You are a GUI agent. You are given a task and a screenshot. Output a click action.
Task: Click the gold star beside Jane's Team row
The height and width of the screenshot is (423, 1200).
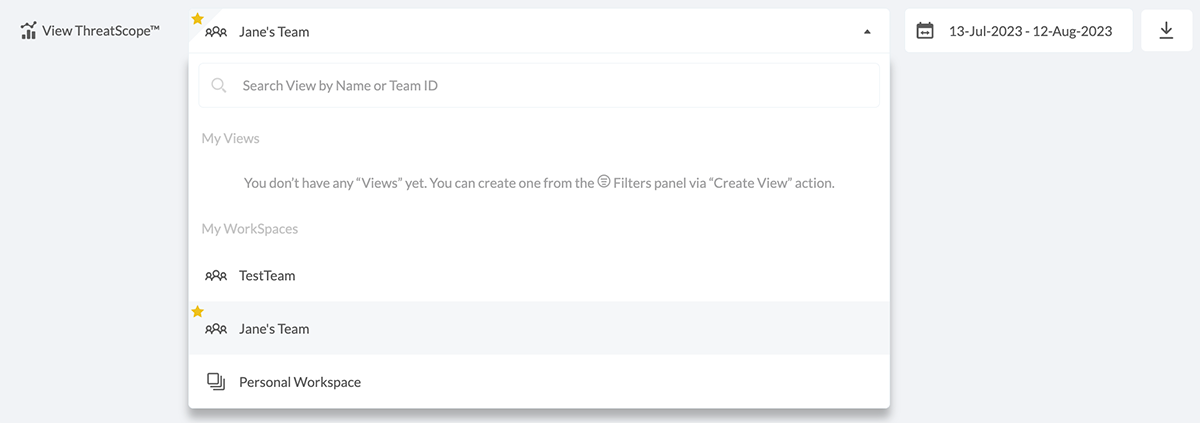point(197,312)
